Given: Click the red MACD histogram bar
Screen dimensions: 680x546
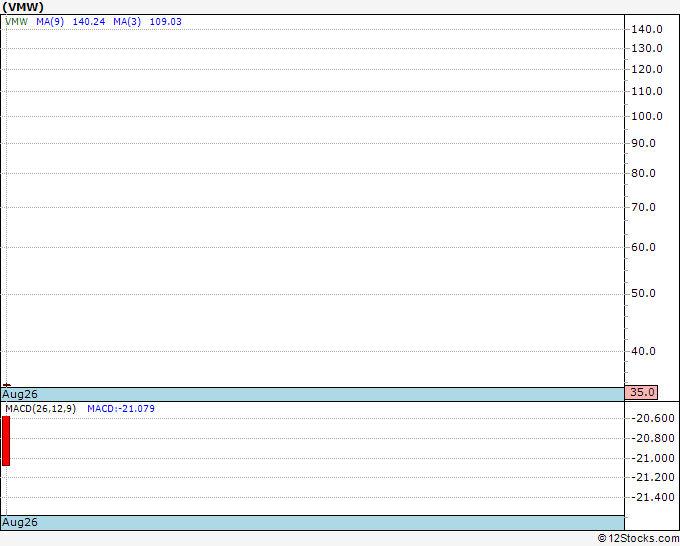Looking at the screenshot, I should point(6,441).
